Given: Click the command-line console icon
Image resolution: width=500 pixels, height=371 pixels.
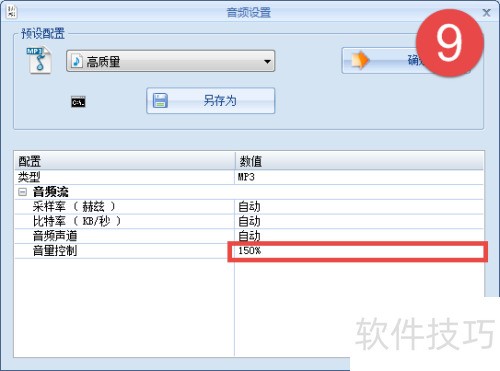Looking at the screenshot, I should pos(78,102).
